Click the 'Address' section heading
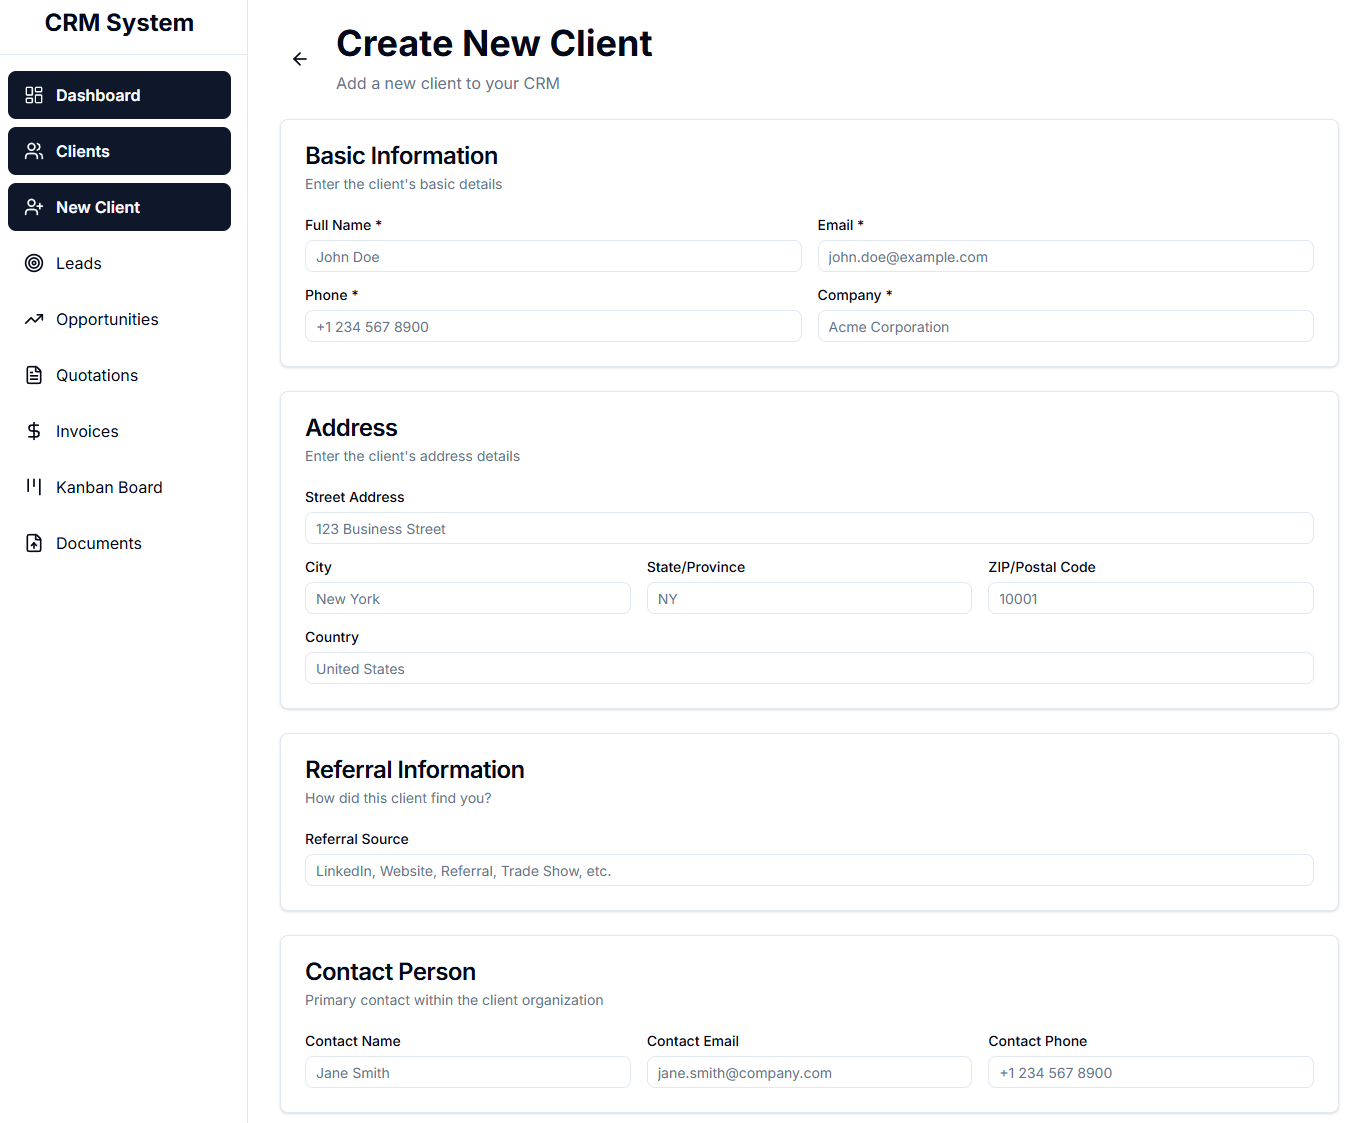Image resolution: width=1354 pixels, height=1123 pixels. tap(351, 428)
